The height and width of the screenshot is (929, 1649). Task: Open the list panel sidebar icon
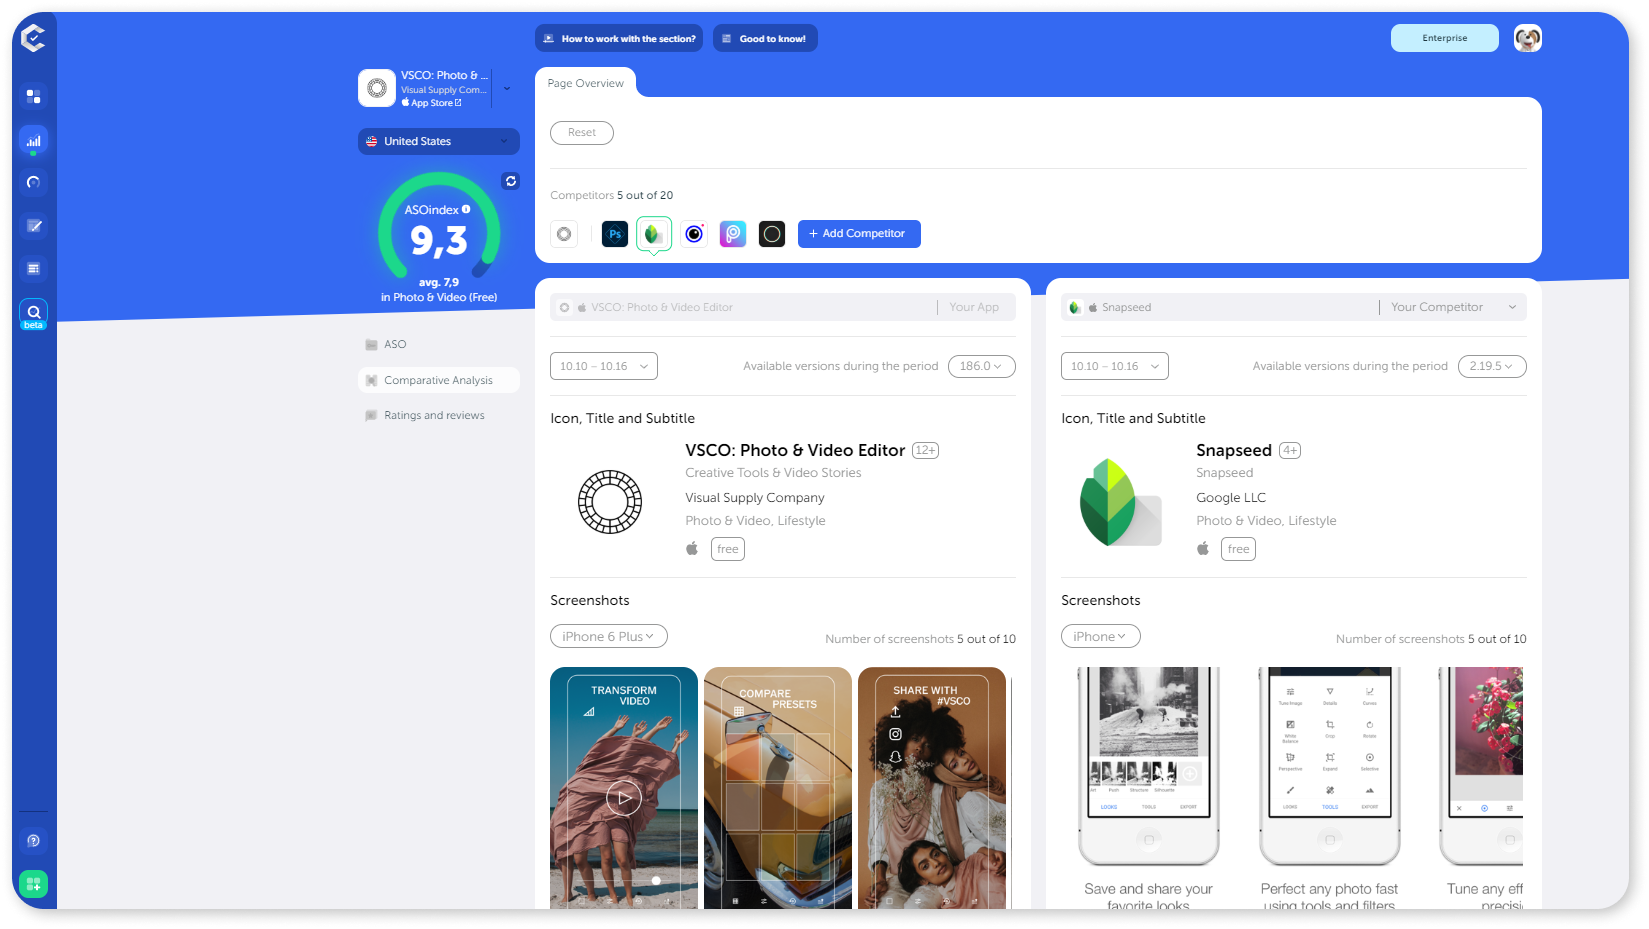point(33,268)
